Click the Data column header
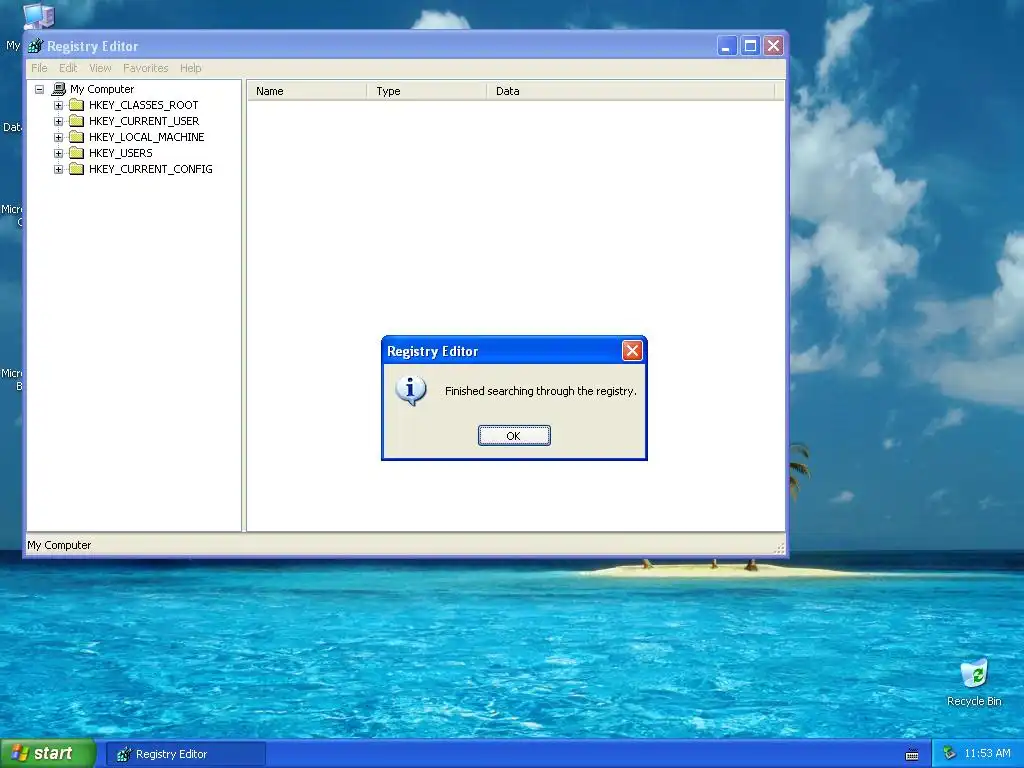Viewport: 1024px width, 768px height. (630, 91)
